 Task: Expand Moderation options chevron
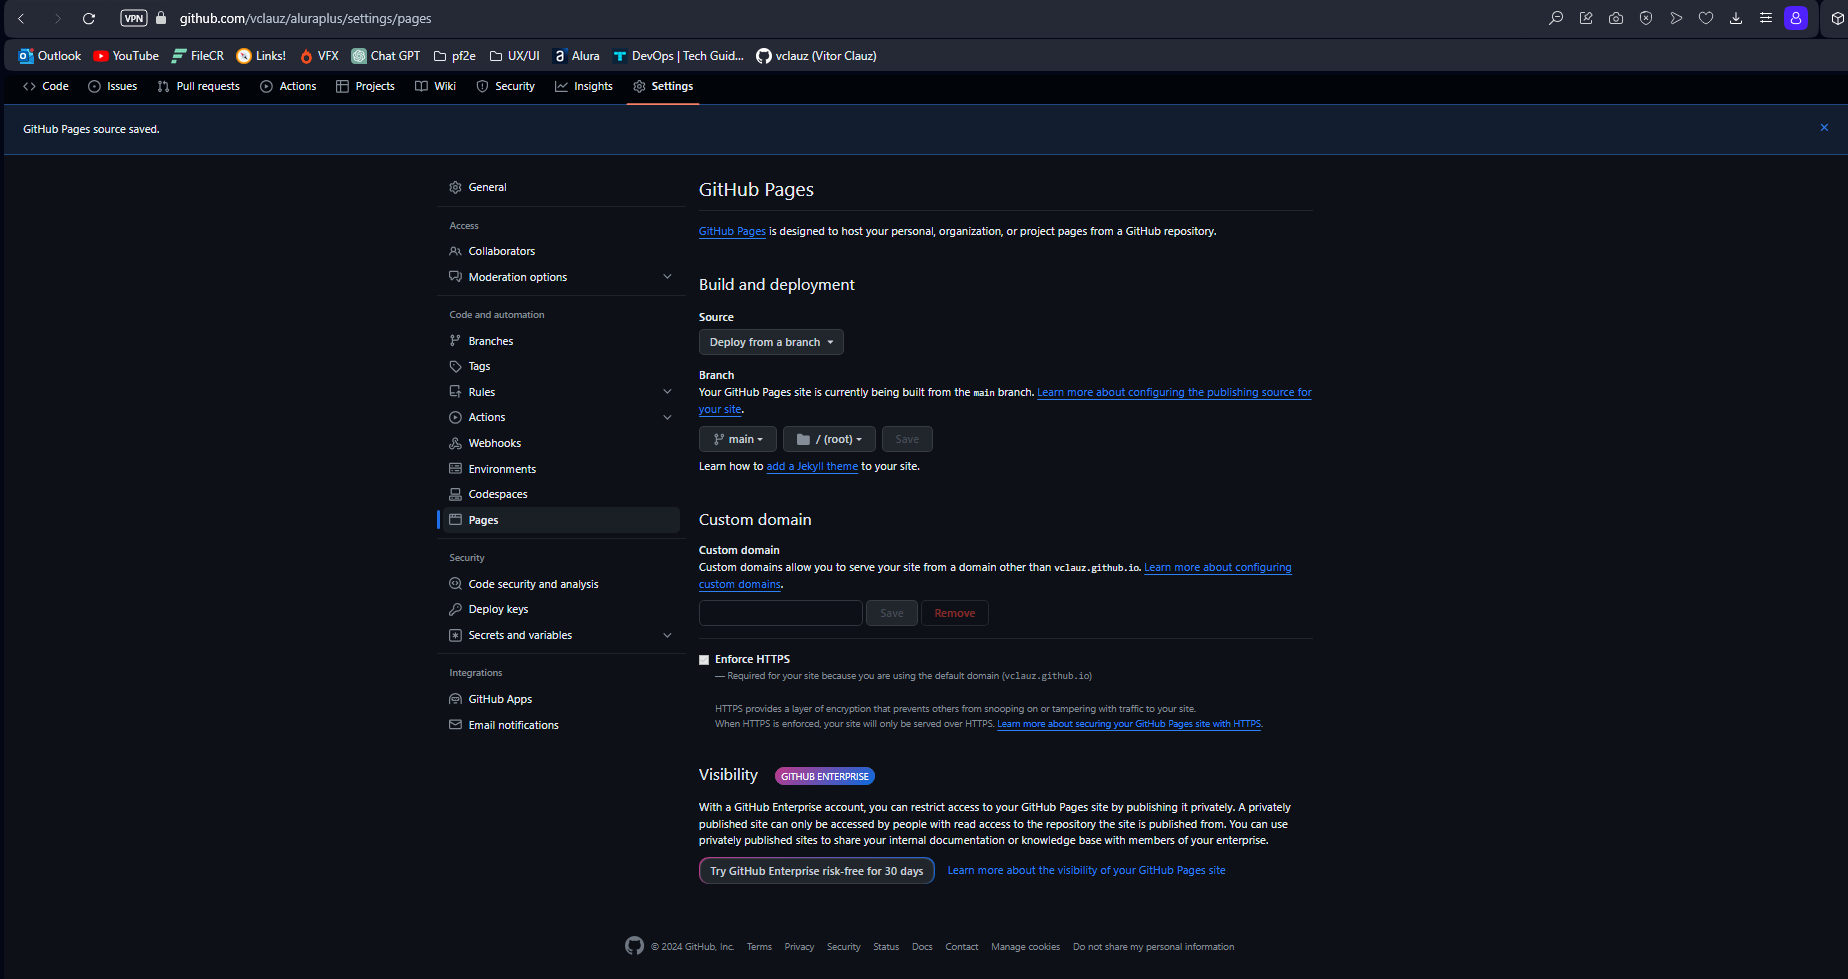coord(667,277)
